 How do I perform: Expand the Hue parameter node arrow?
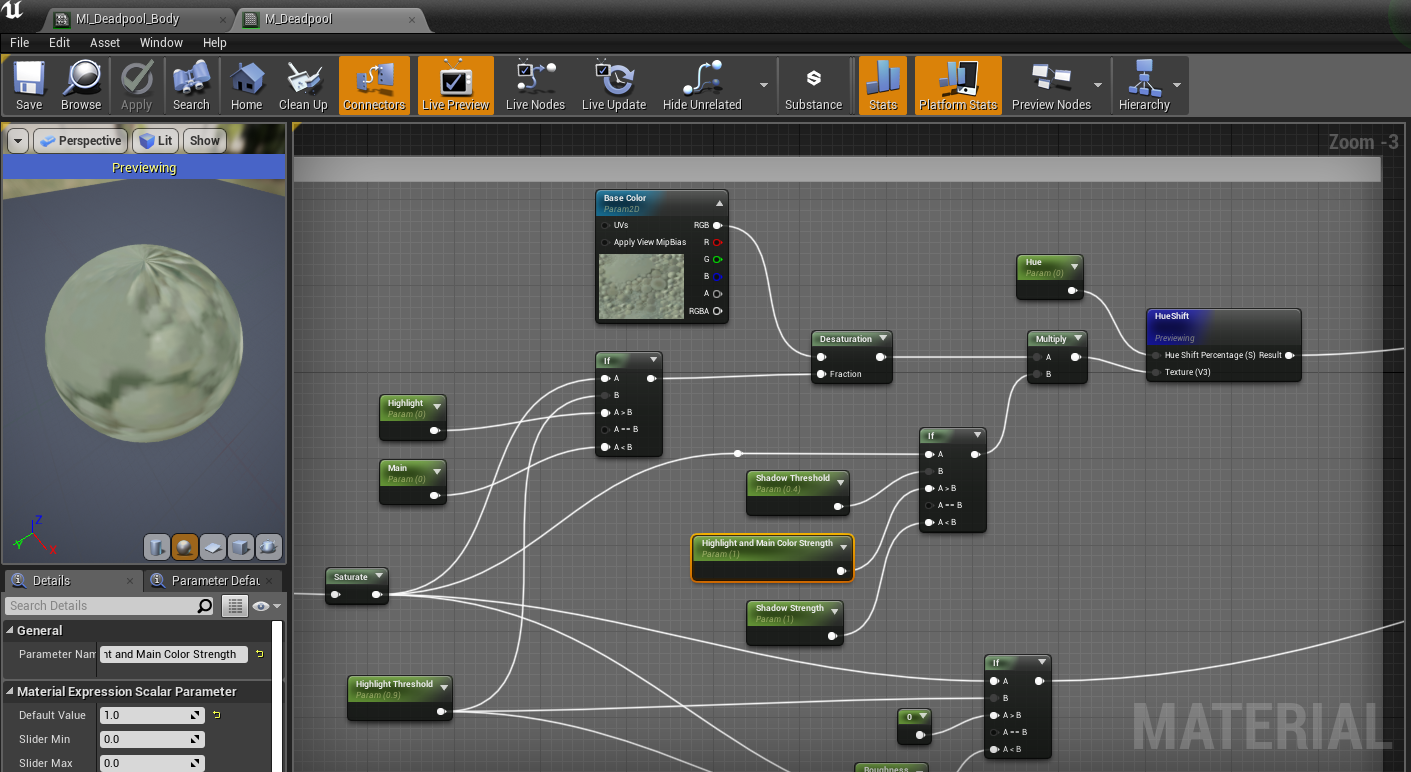click(x=1074, y=267)
